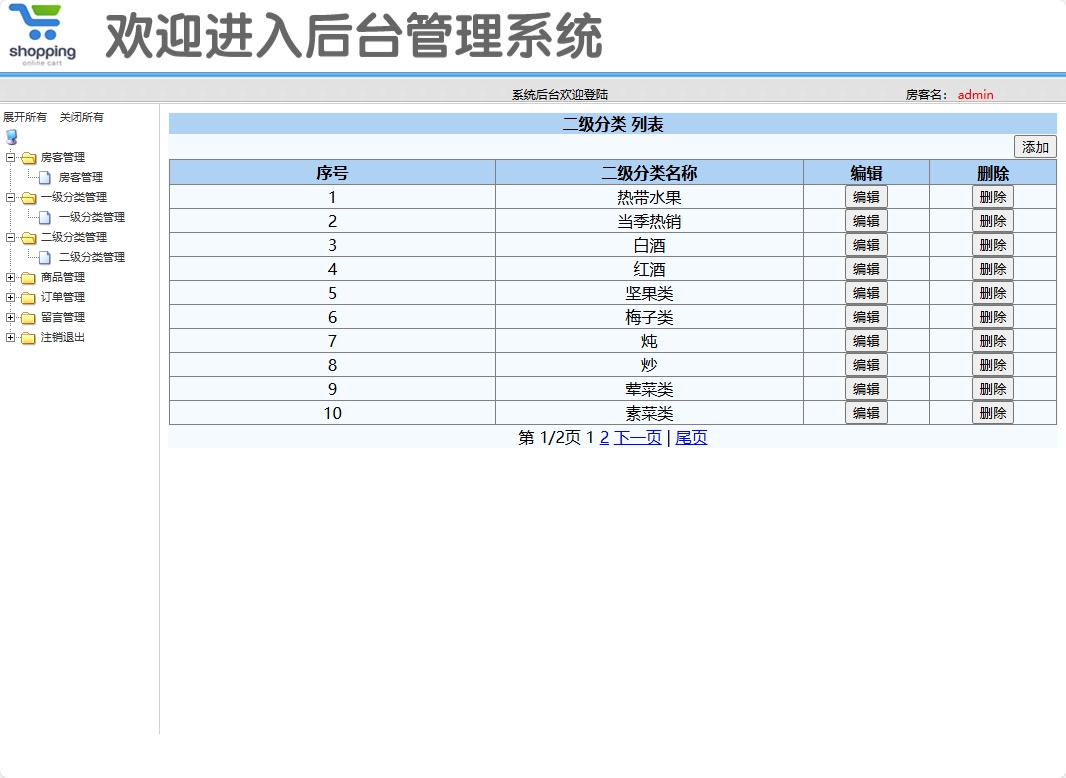Click the 二级分类 列表 title

[x=613, y=124]
